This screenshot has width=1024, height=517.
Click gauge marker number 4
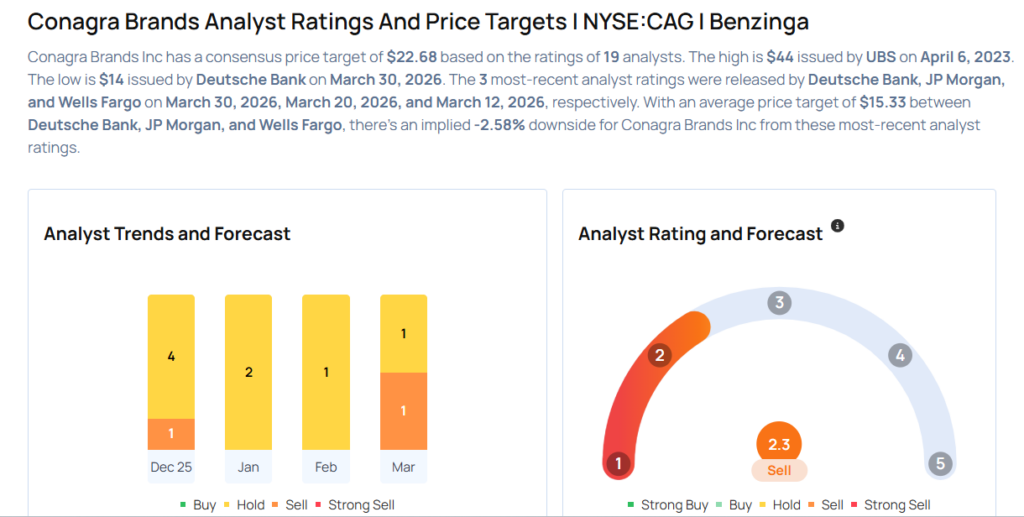[x=900, y=356]
